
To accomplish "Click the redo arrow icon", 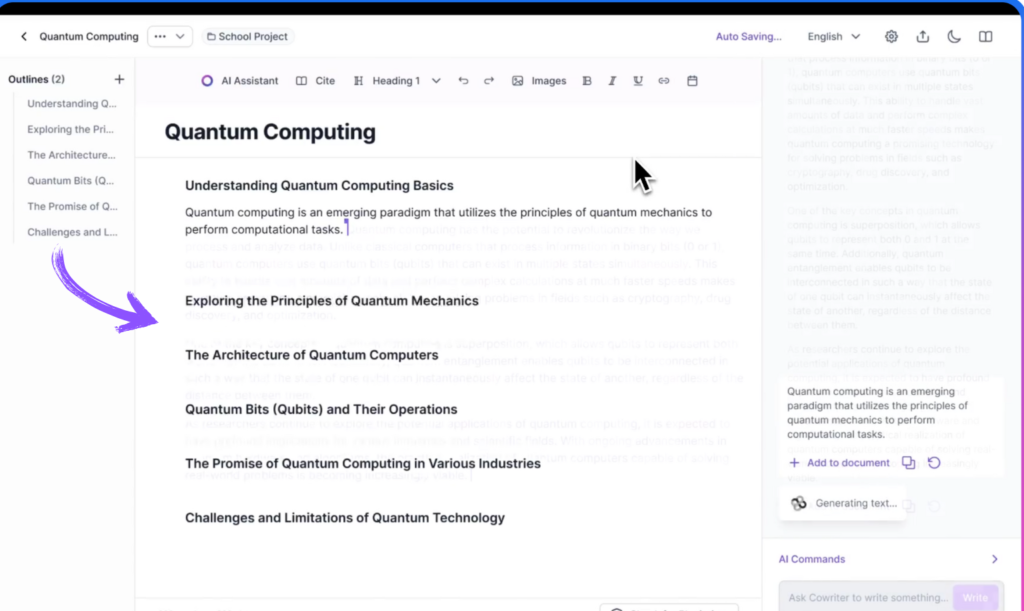I will pyautogui.click(x=488, y=81).
